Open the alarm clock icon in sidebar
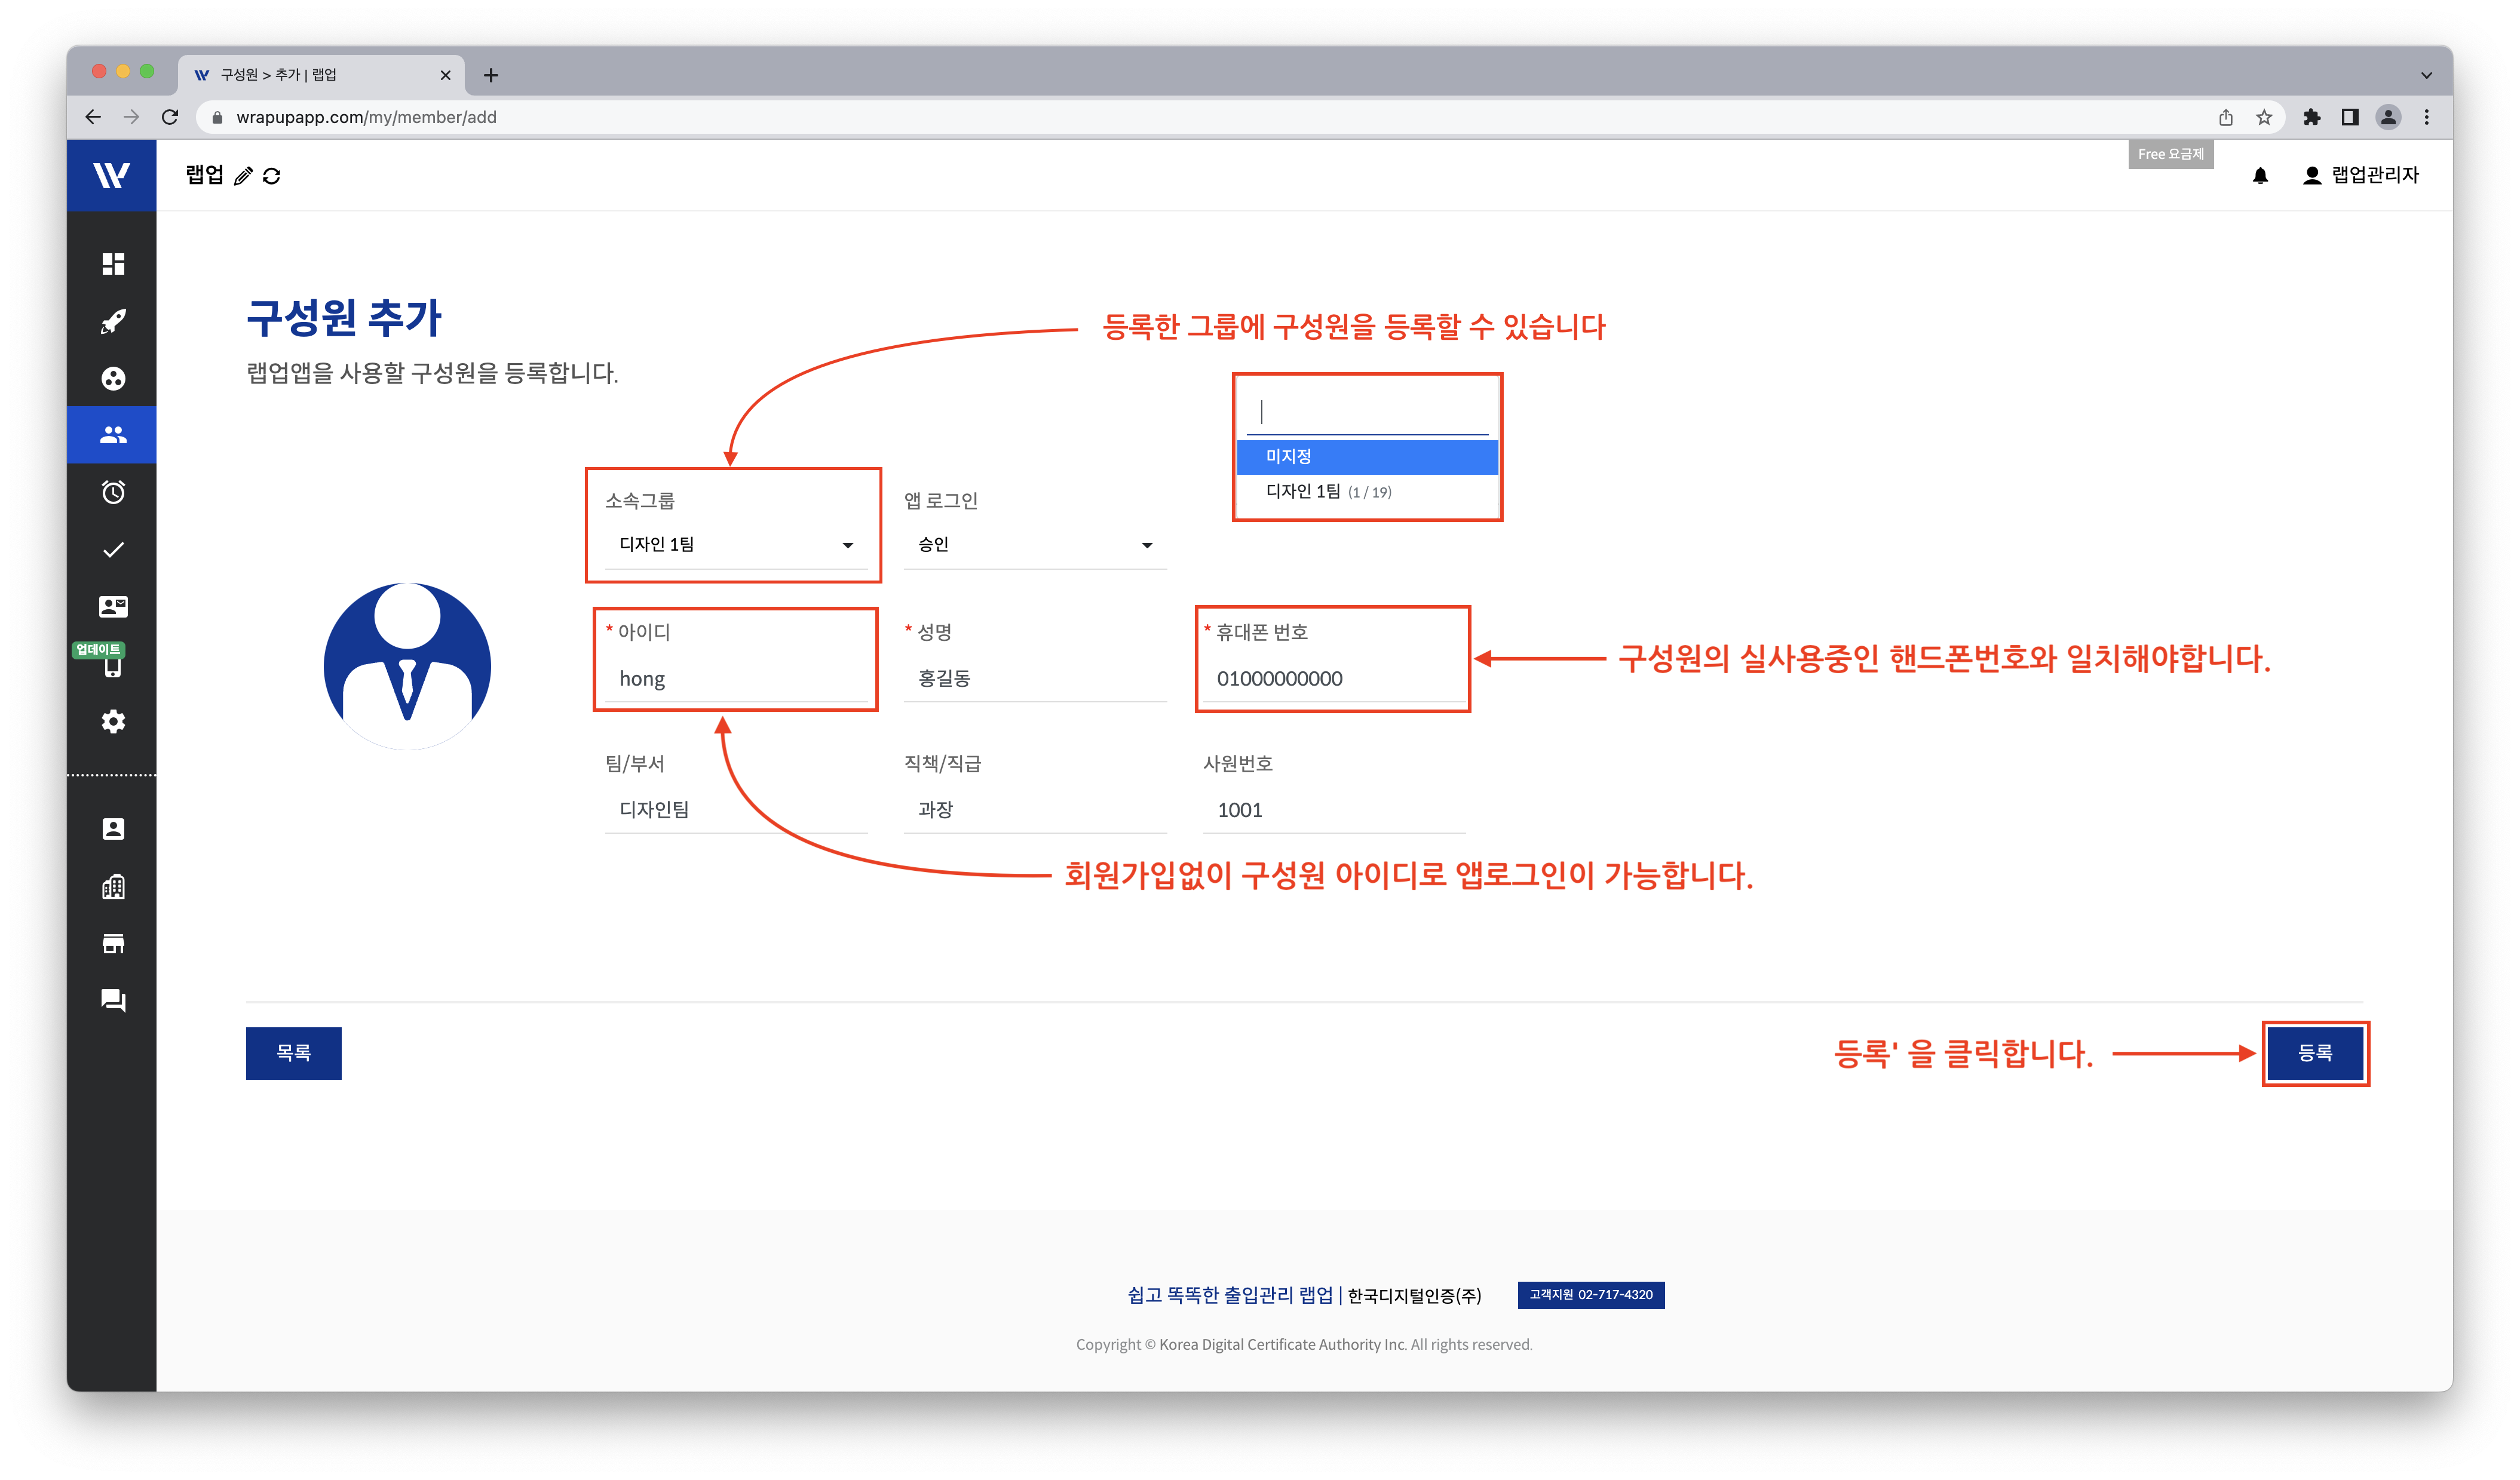Image resolution: width=2520 pixels, height=1480 pixels. [113, 492]
